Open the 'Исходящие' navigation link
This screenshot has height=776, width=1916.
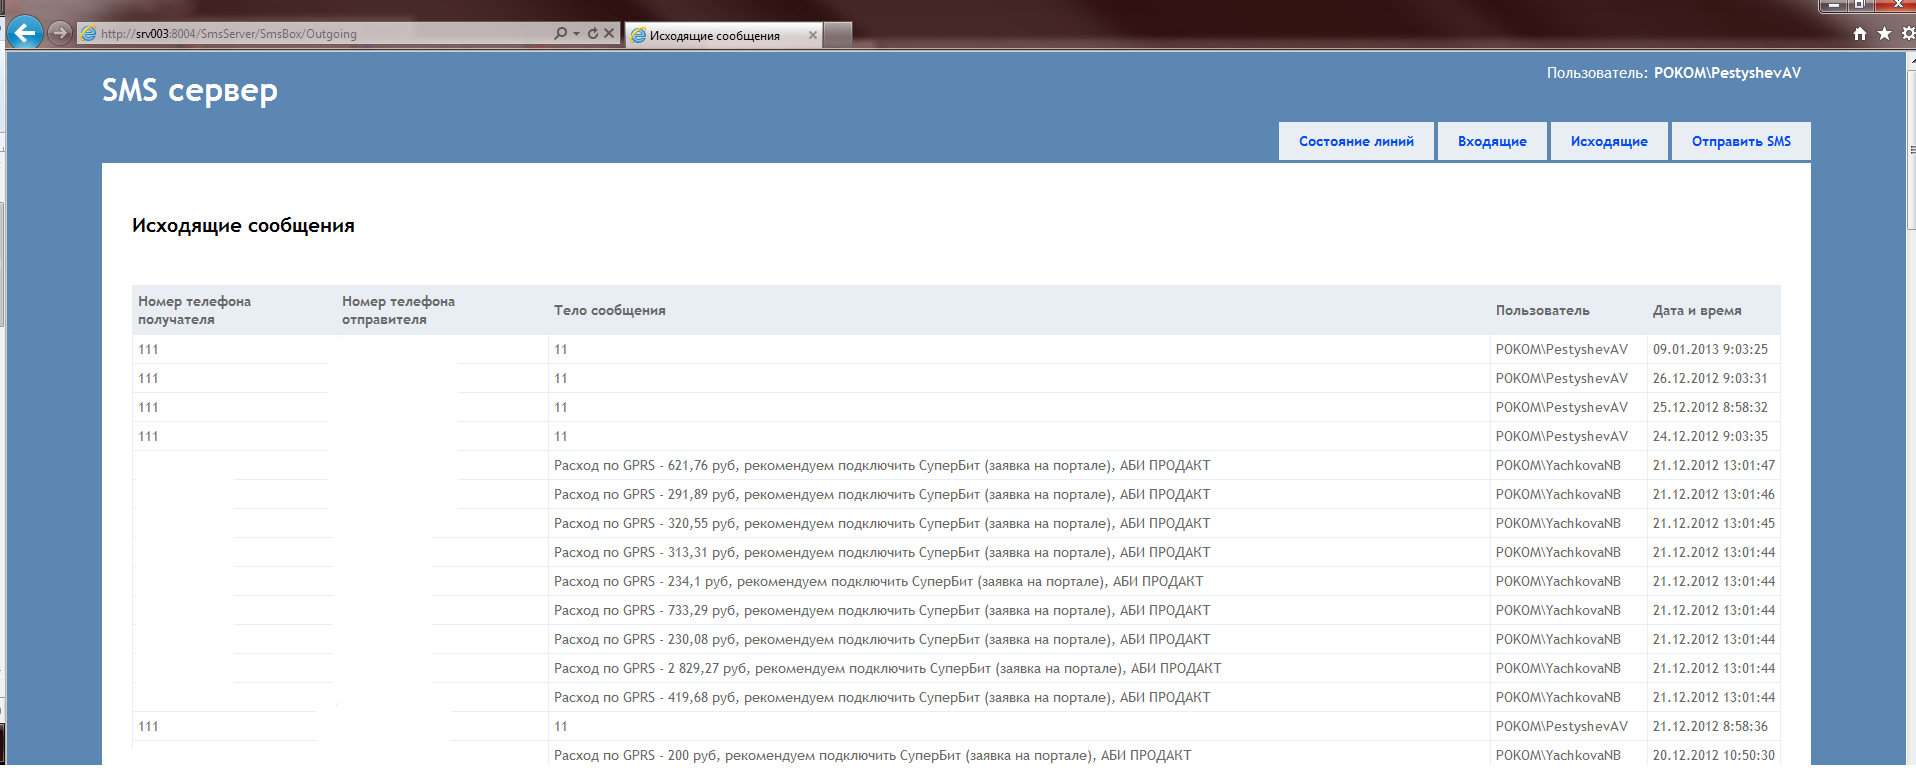(1608, 141)
